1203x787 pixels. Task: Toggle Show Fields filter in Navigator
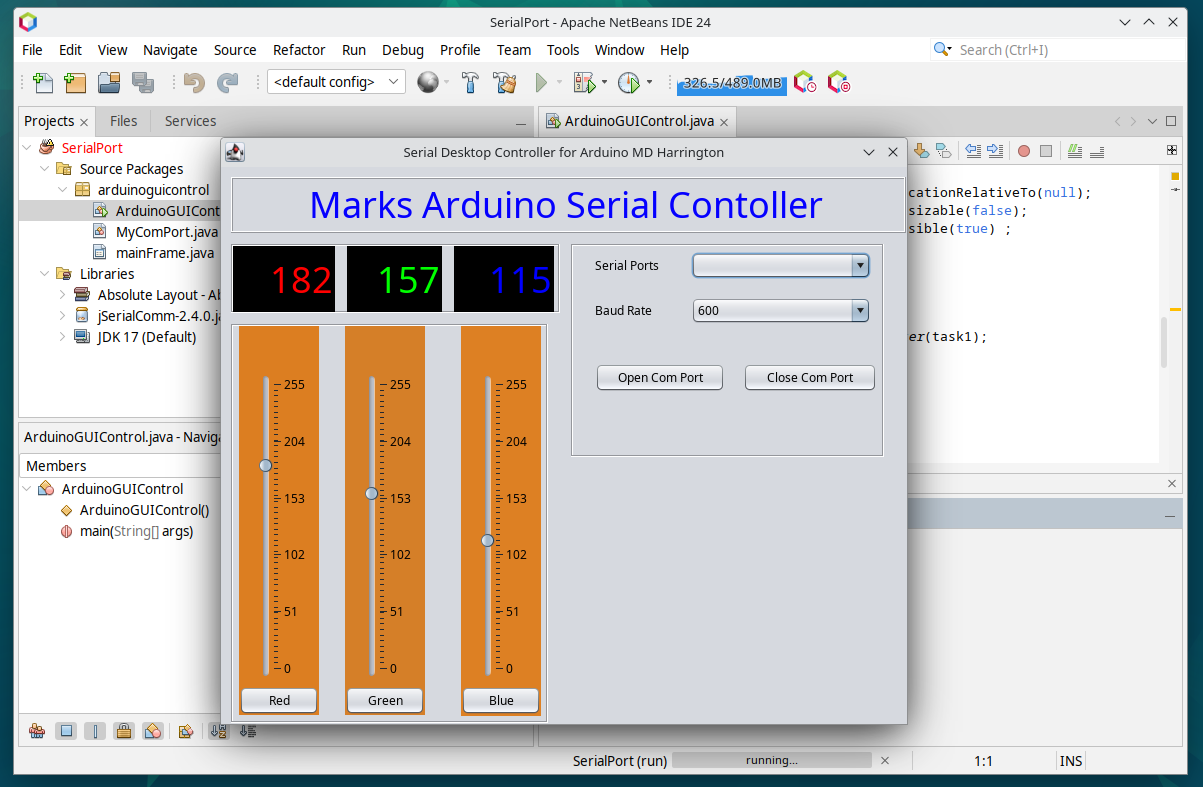click(66, 731)
